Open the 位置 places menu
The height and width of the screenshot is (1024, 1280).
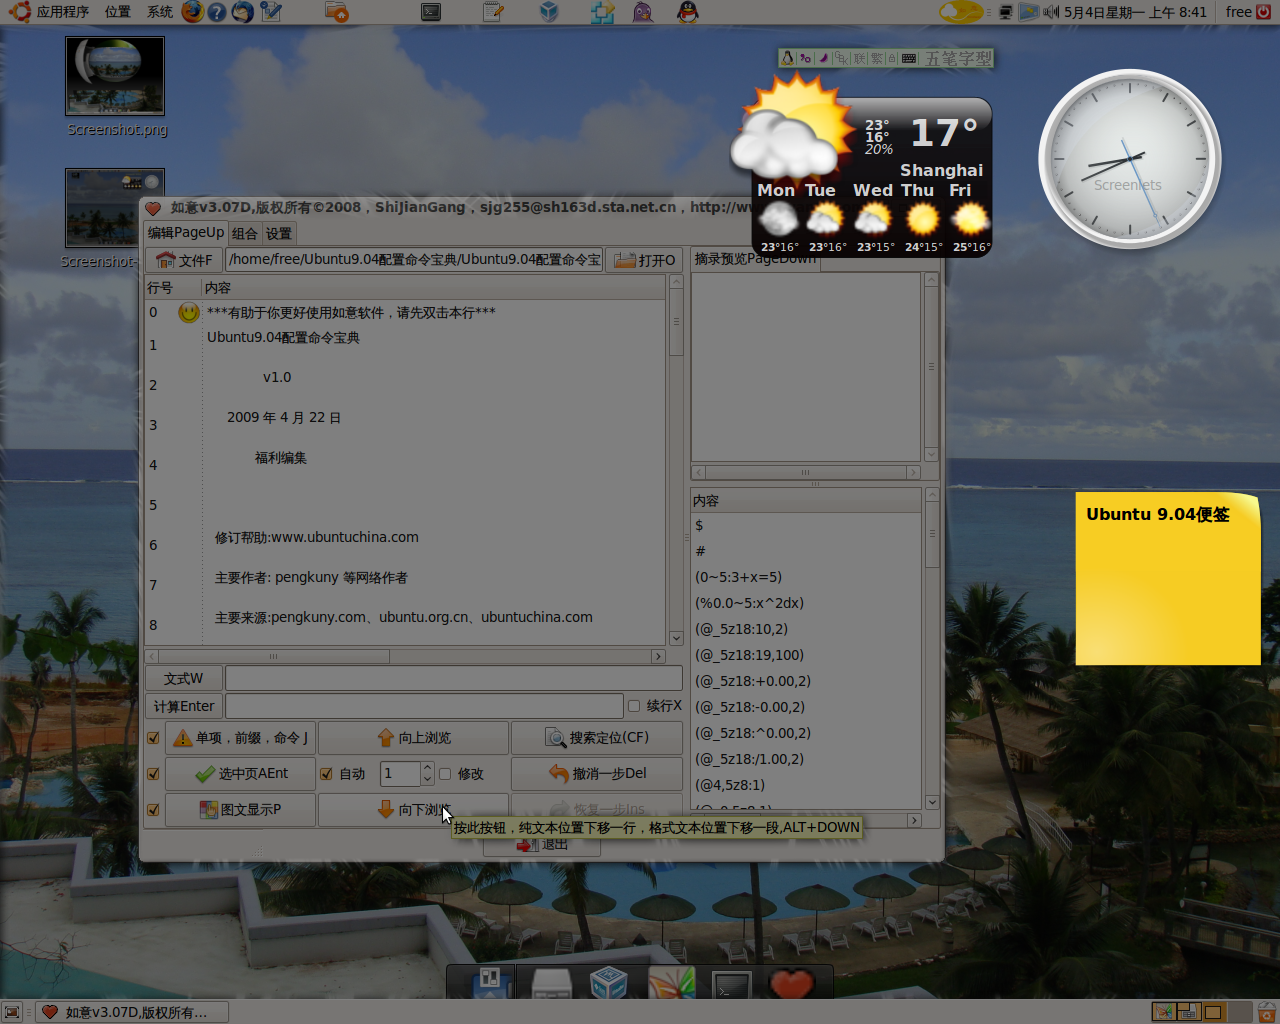118,12
